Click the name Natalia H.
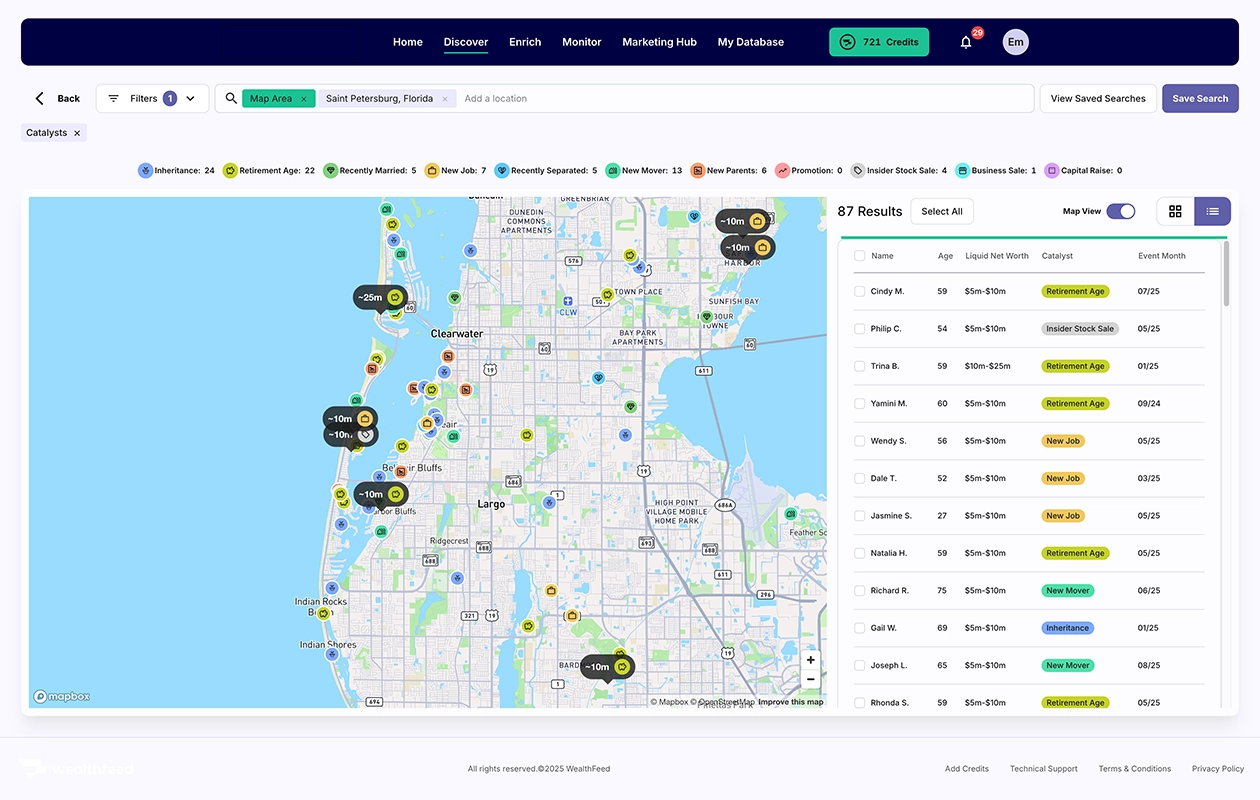The height and width of the screenshot is (800, 1260). click(889, 553)
